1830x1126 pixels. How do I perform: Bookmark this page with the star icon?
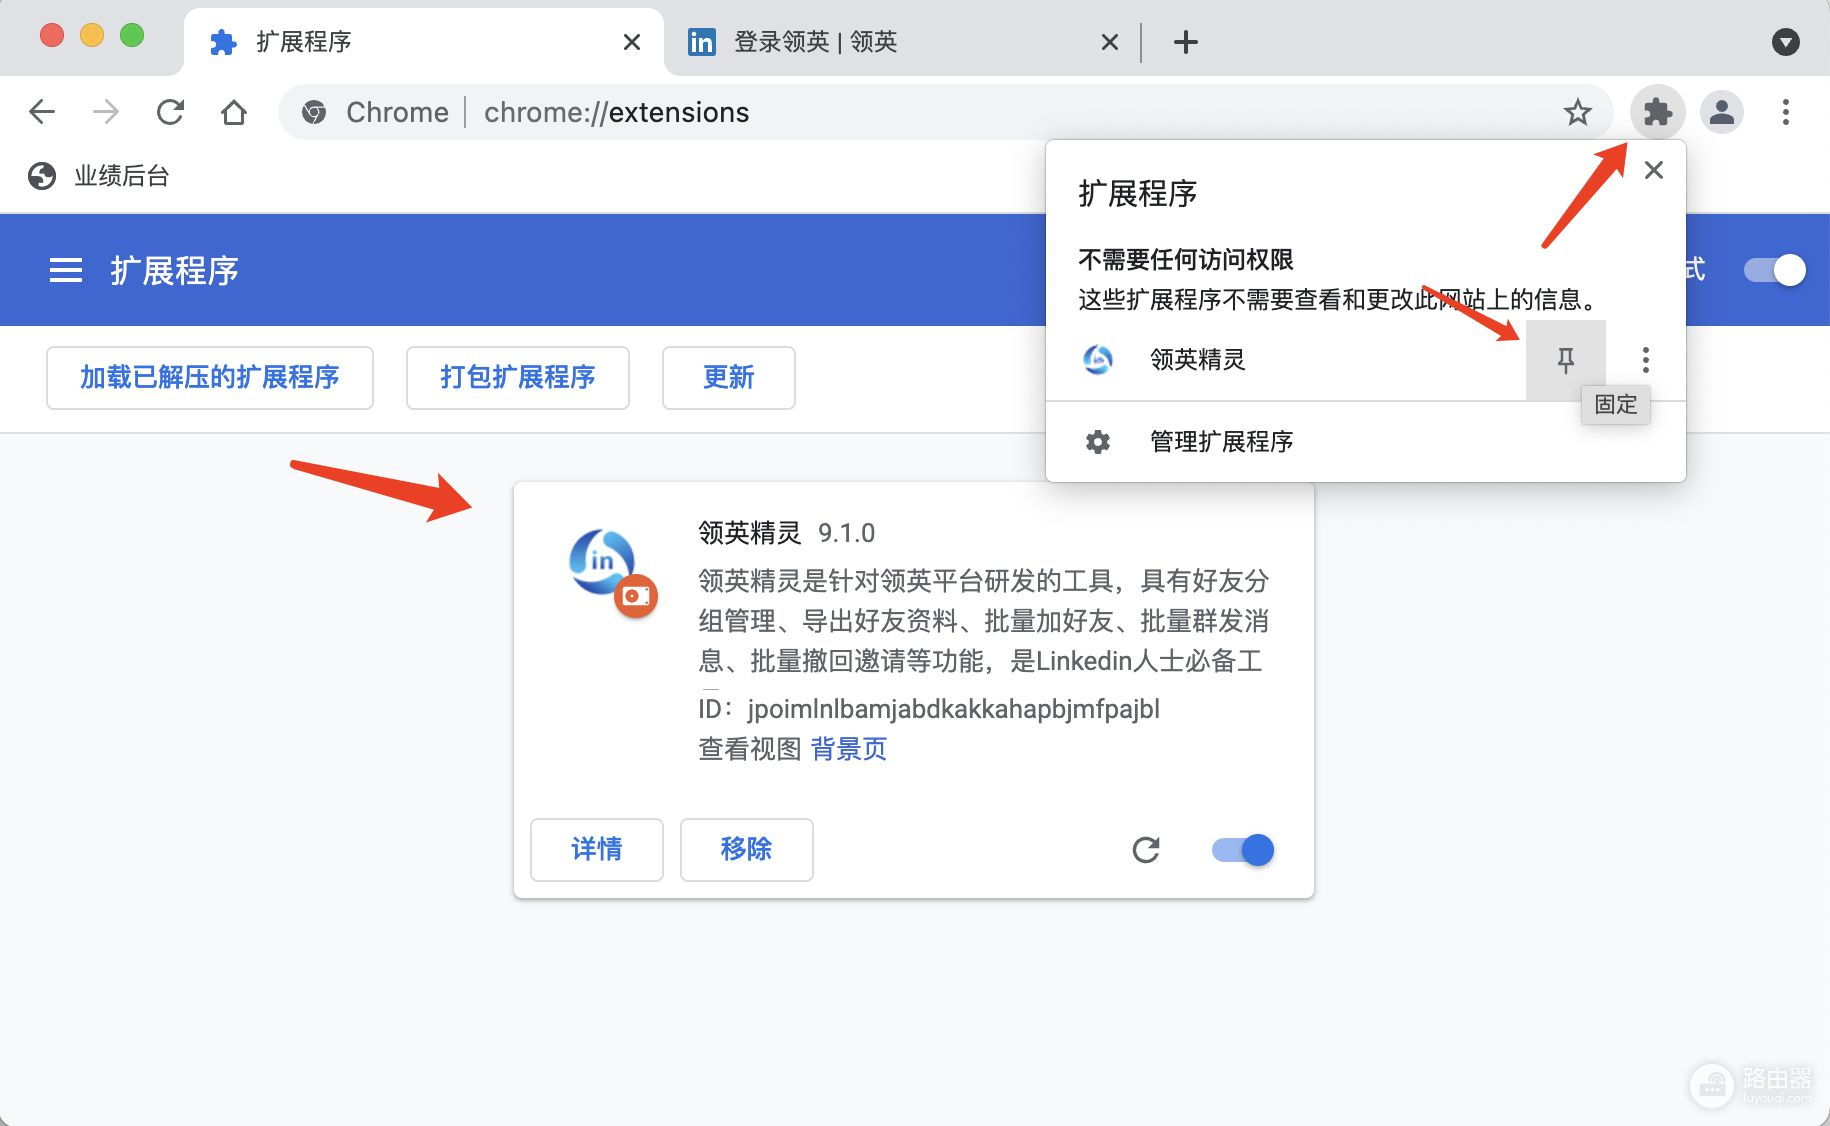point(1577,112)
